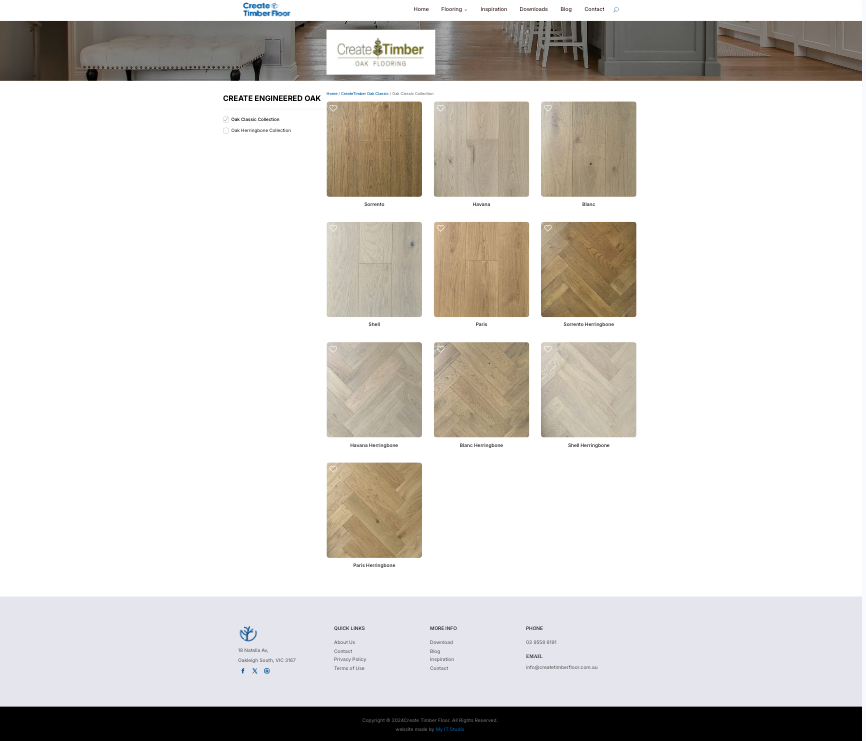The width and height of the screenshot is (866, 741).
Task: Click the info@createtimberfloor.com.au email link
Action: point(562,667)
